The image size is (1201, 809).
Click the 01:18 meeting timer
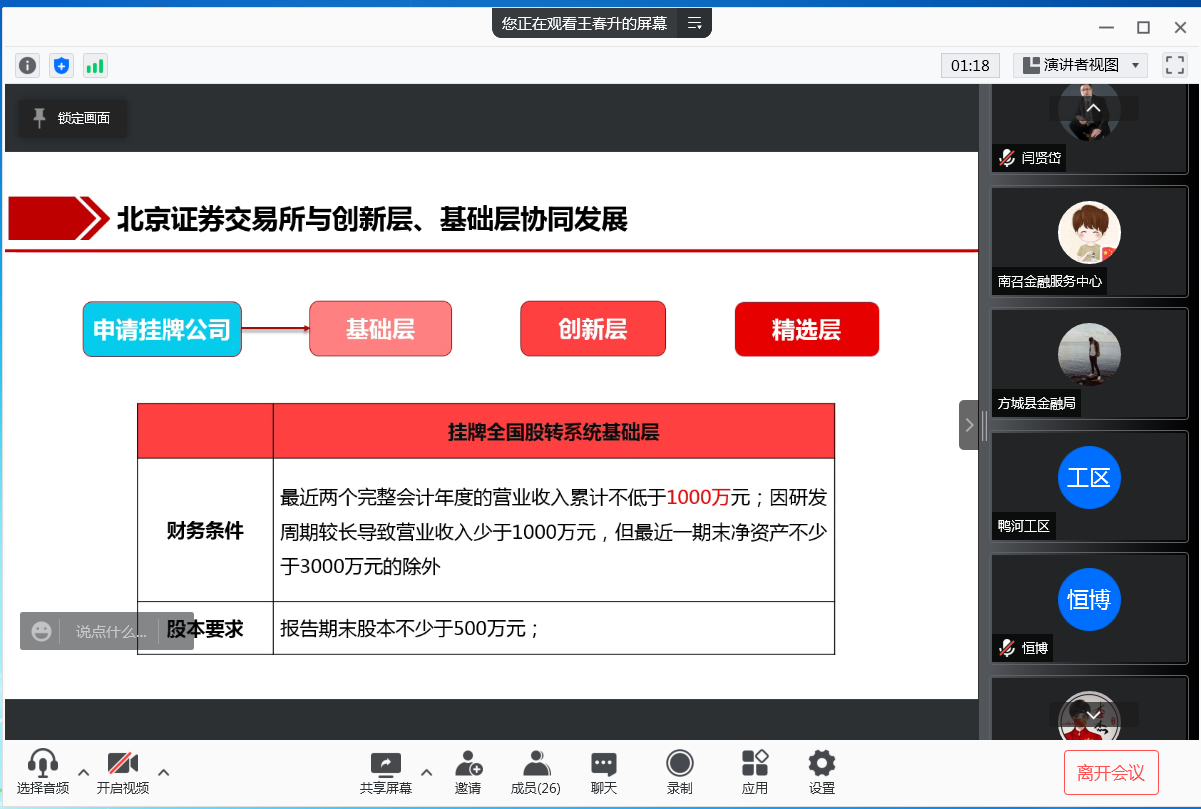tap(970, 66)
